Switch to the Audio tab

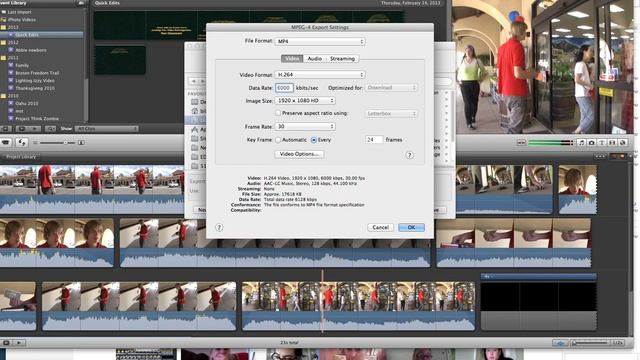tap(315, 59)
